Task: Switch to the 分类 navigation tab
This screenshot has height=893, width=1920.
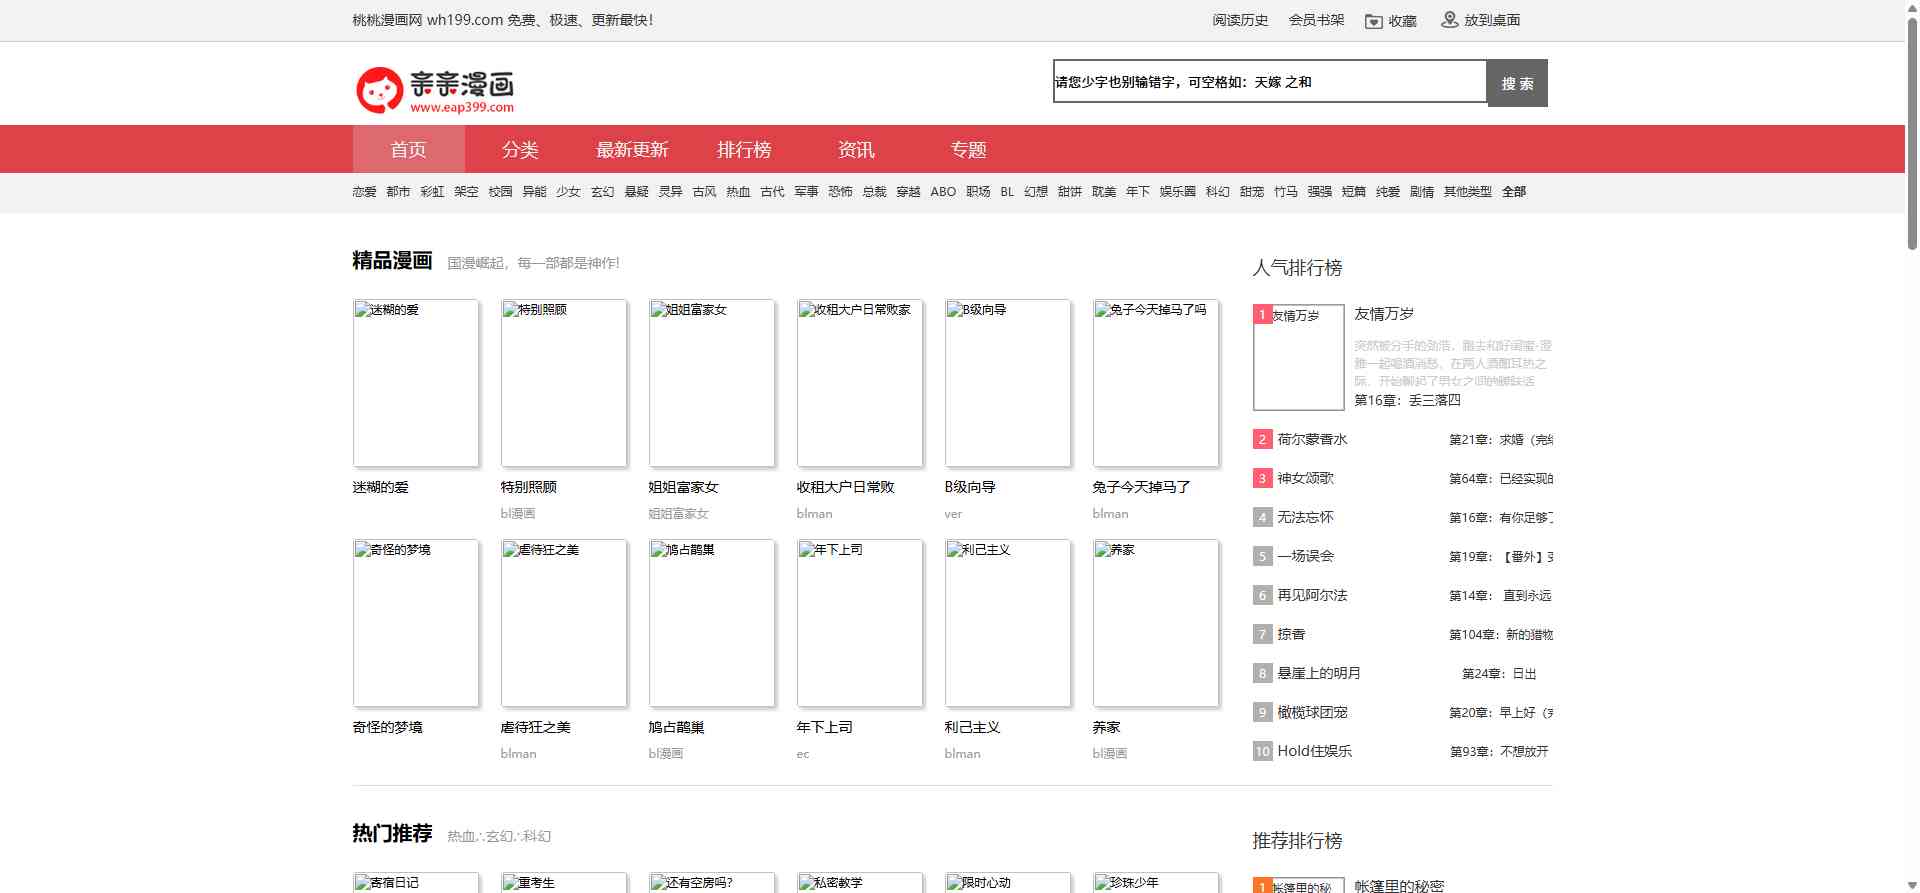Action: 520,150
